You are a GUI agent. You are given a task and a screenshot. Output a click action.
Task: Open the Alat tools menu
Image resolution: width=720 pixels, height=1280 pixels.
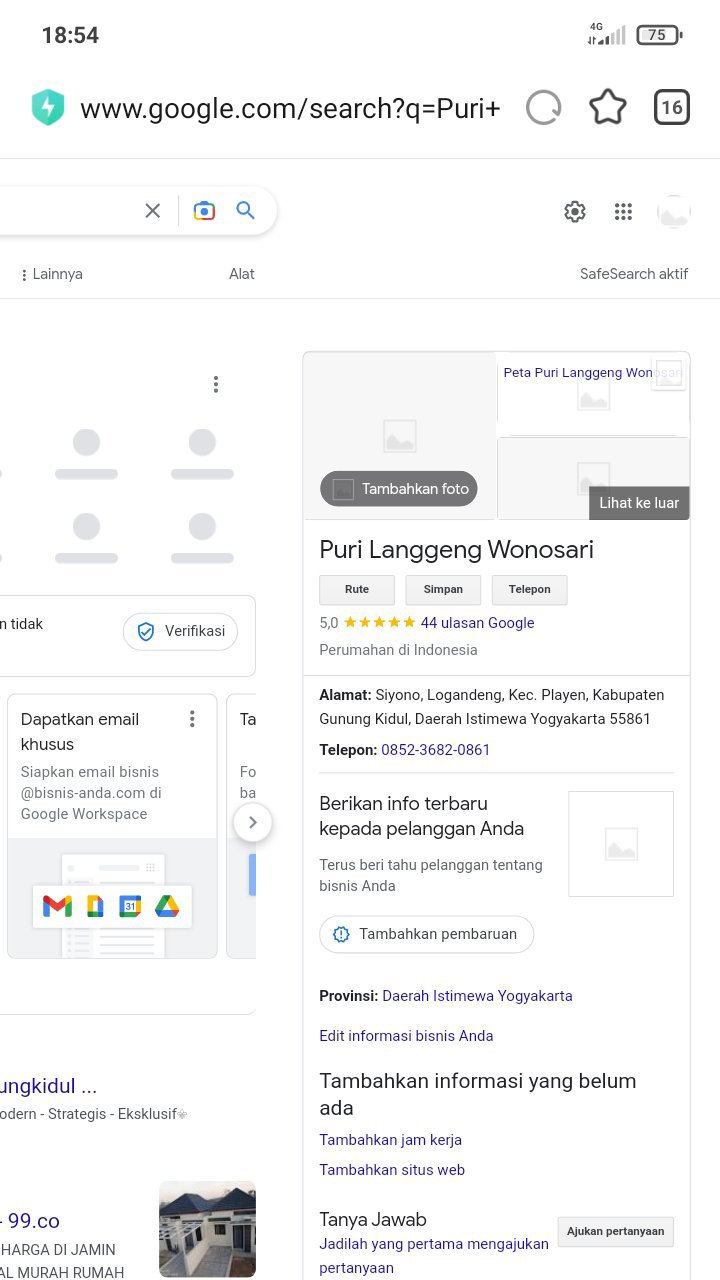(242, 274)
